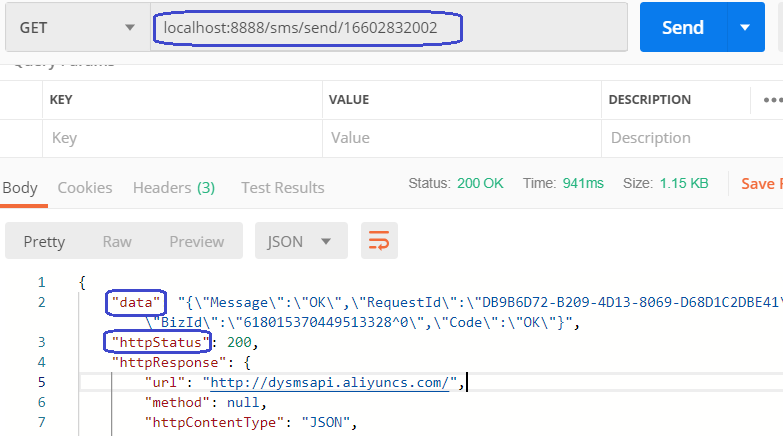Click the "httpStatus" key in response
This screenshot has height=436, width=783.
pos(160,343)
